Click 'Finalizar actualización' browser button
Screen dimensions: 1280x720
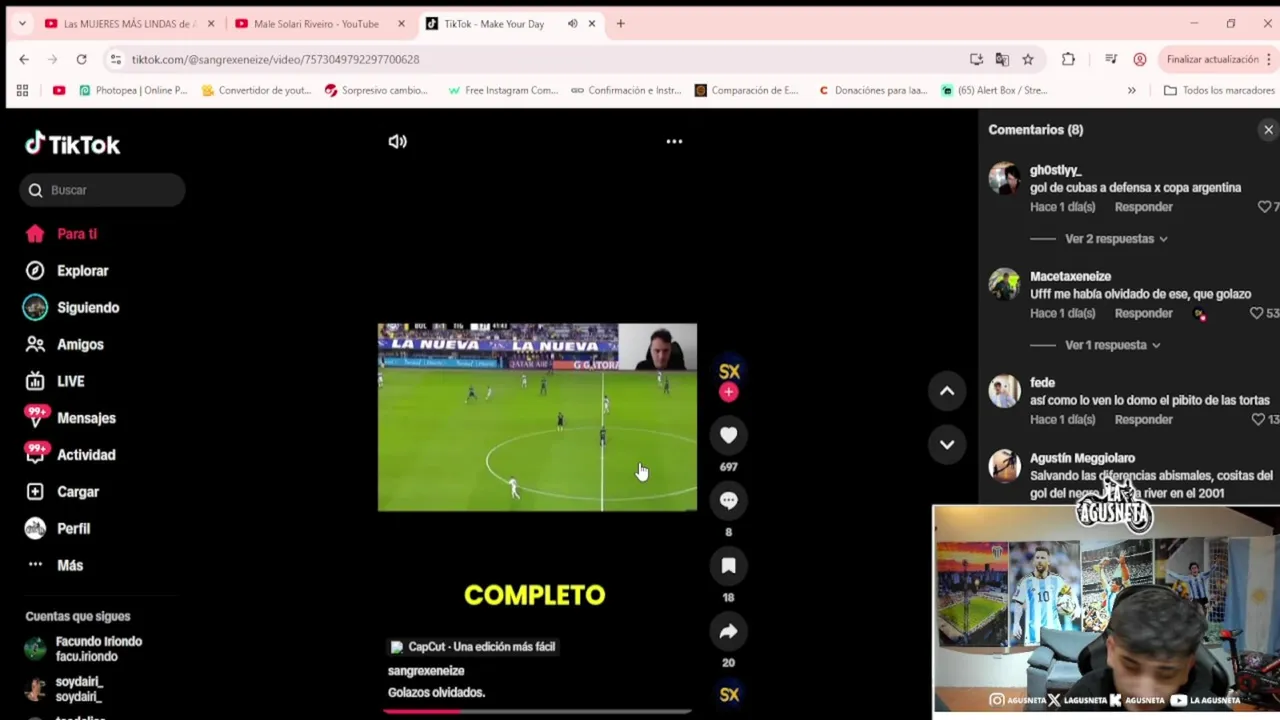point(1213,60)
